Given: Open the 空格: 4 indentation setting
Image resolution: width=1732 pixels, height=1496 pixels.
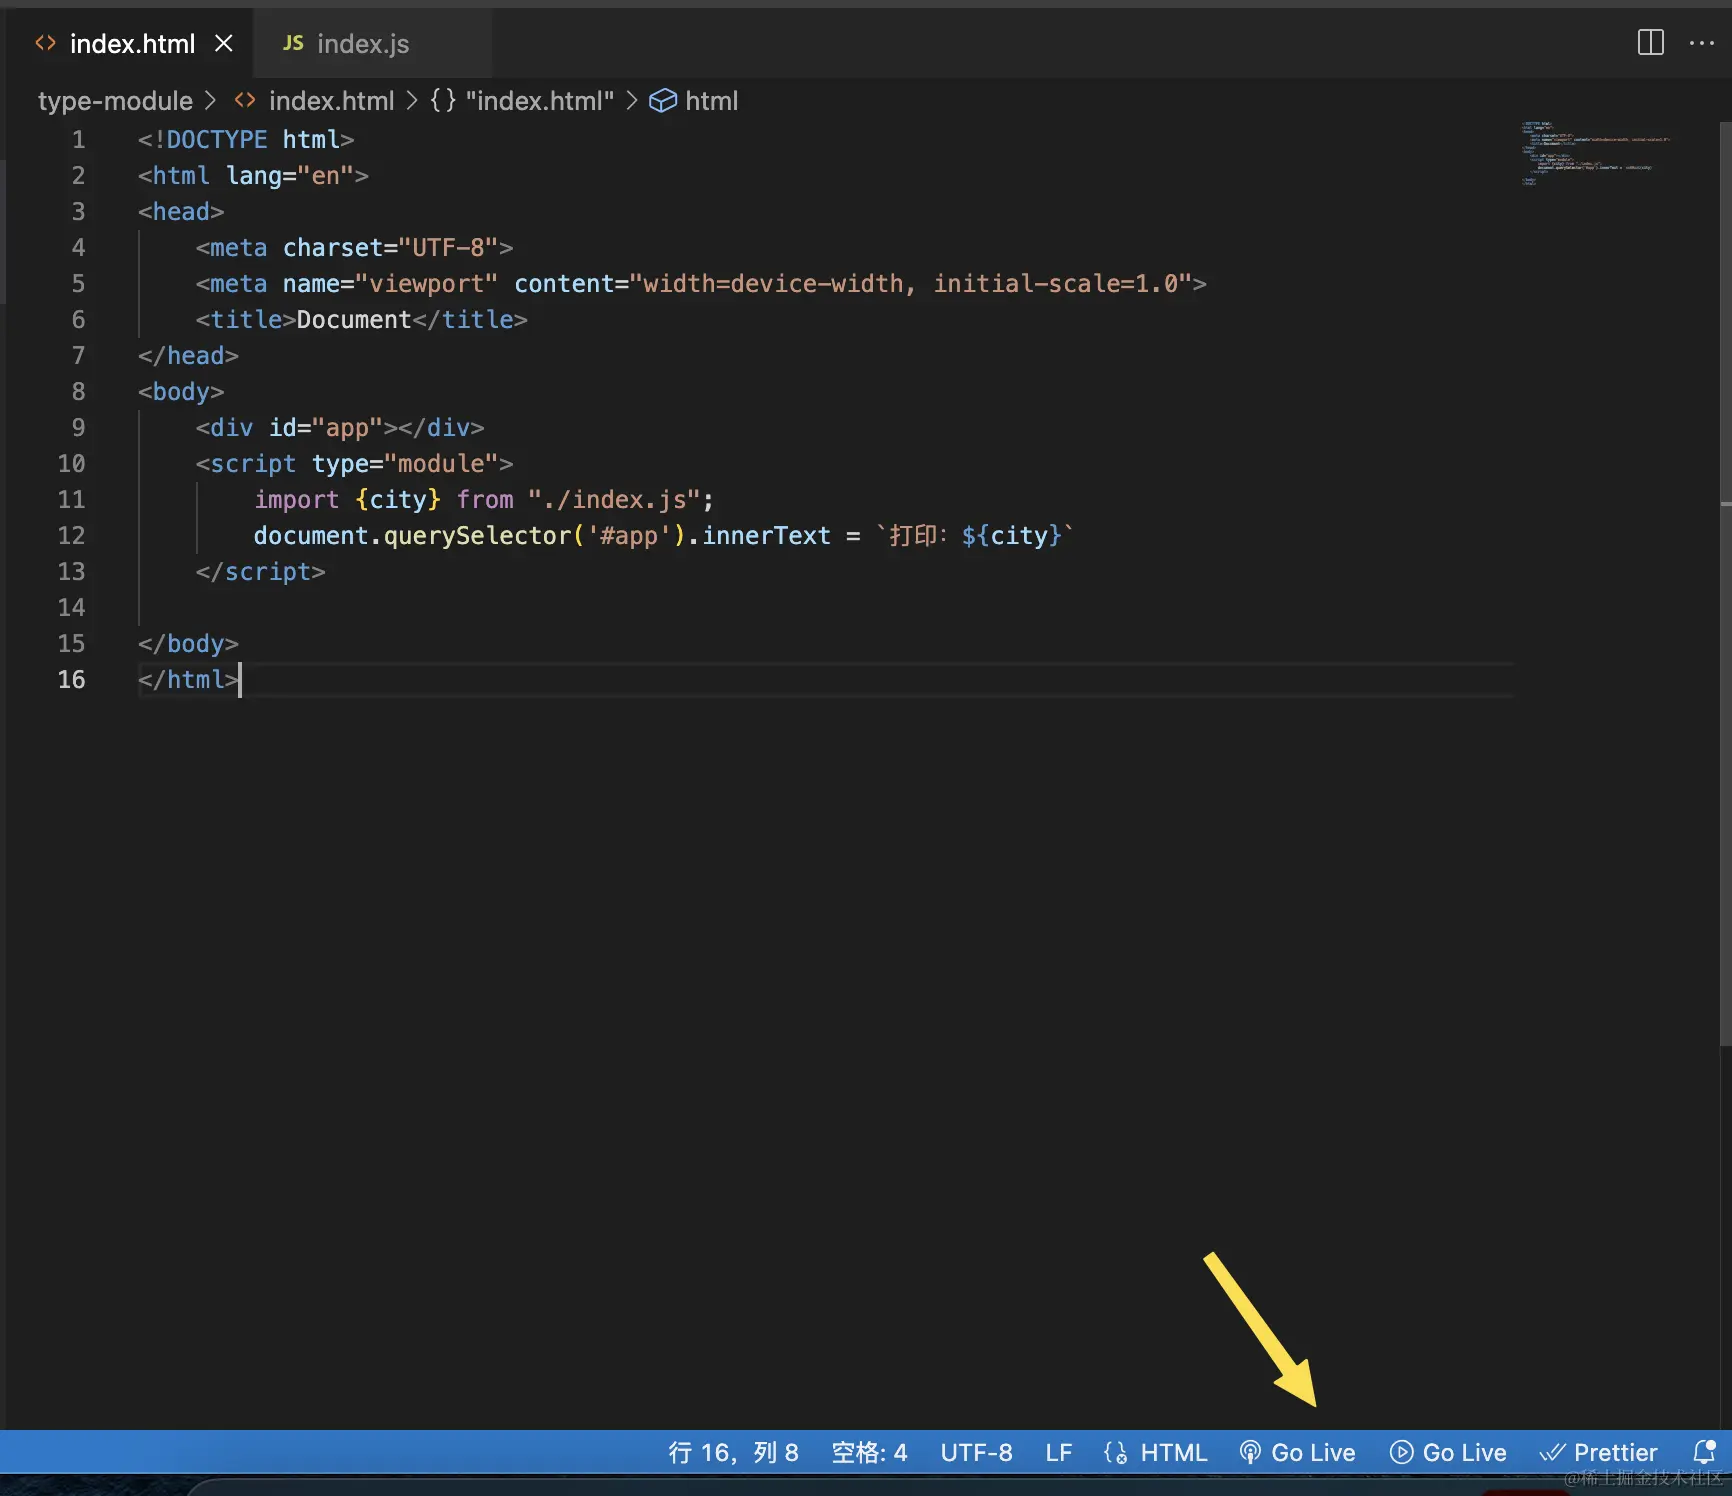Looking at the screenshot, I should 869,1452.
